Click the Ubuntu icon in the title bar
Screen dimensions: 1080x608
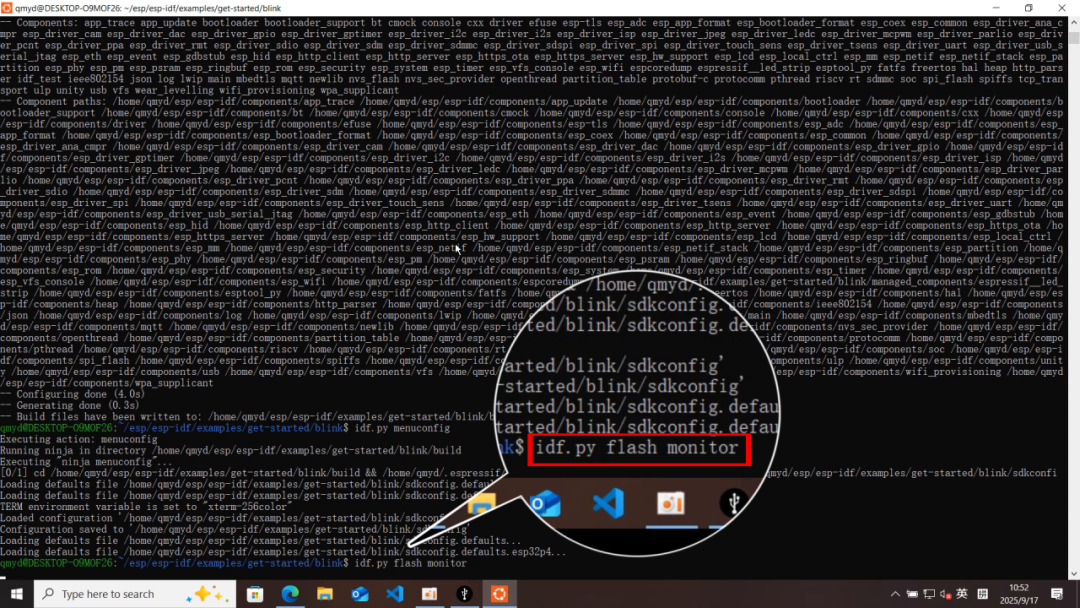point(7,8)
